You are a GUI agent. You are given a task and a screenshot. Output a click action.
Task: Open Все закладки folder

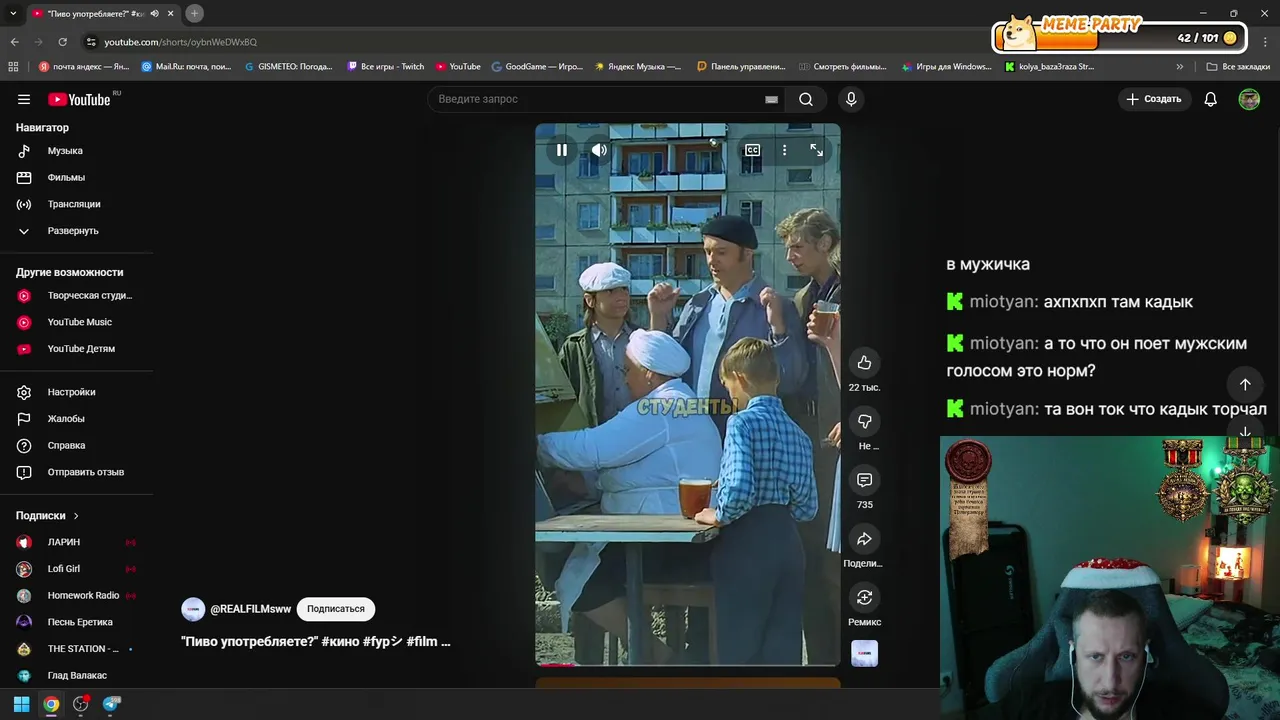click(1238, 67)
